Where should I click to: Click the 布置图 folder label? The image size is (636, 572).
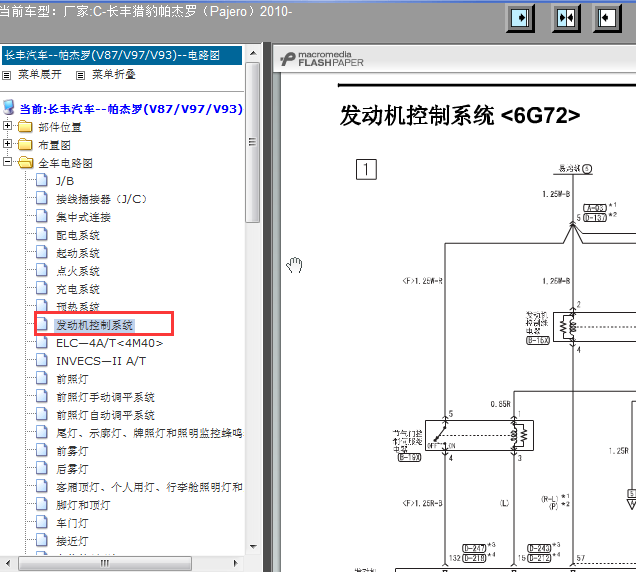(x=54, y=145)
